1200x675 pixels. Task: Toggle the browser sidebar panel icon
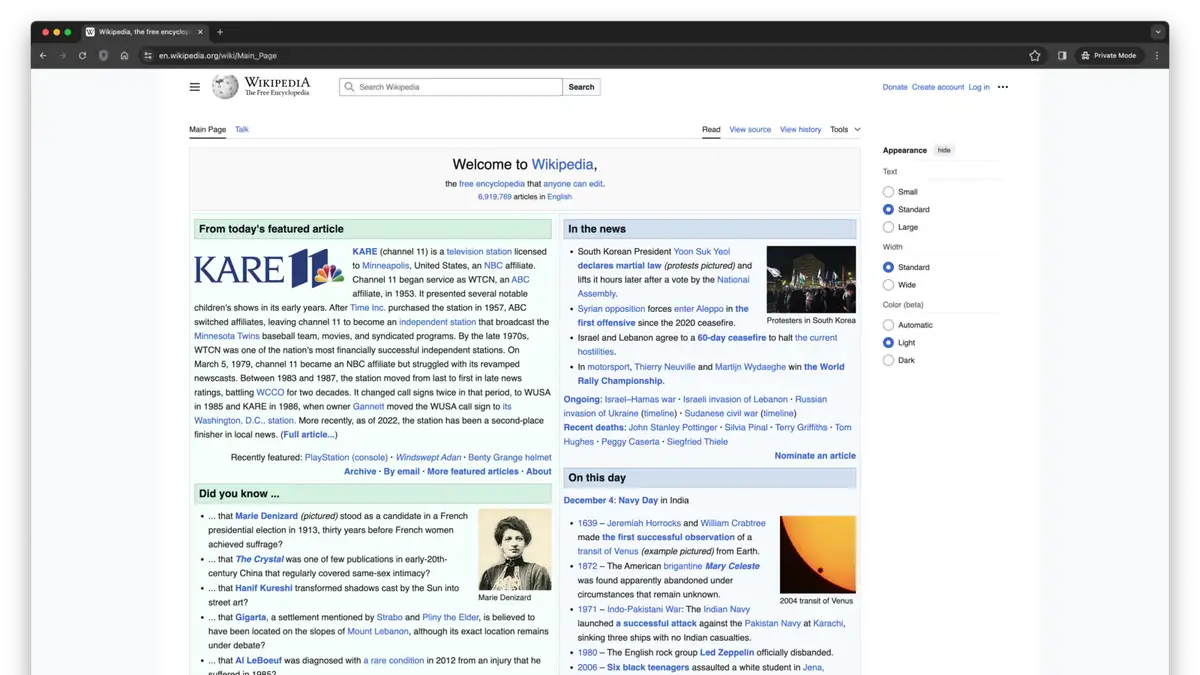(x=1062, y=56)
